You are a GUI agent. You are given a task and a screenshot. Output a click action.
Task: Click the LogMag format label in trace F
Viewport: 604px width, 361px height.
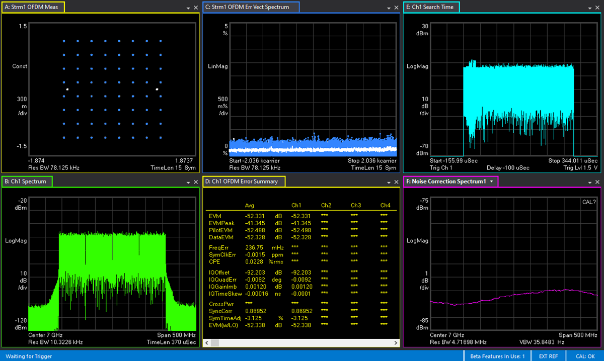418,241
